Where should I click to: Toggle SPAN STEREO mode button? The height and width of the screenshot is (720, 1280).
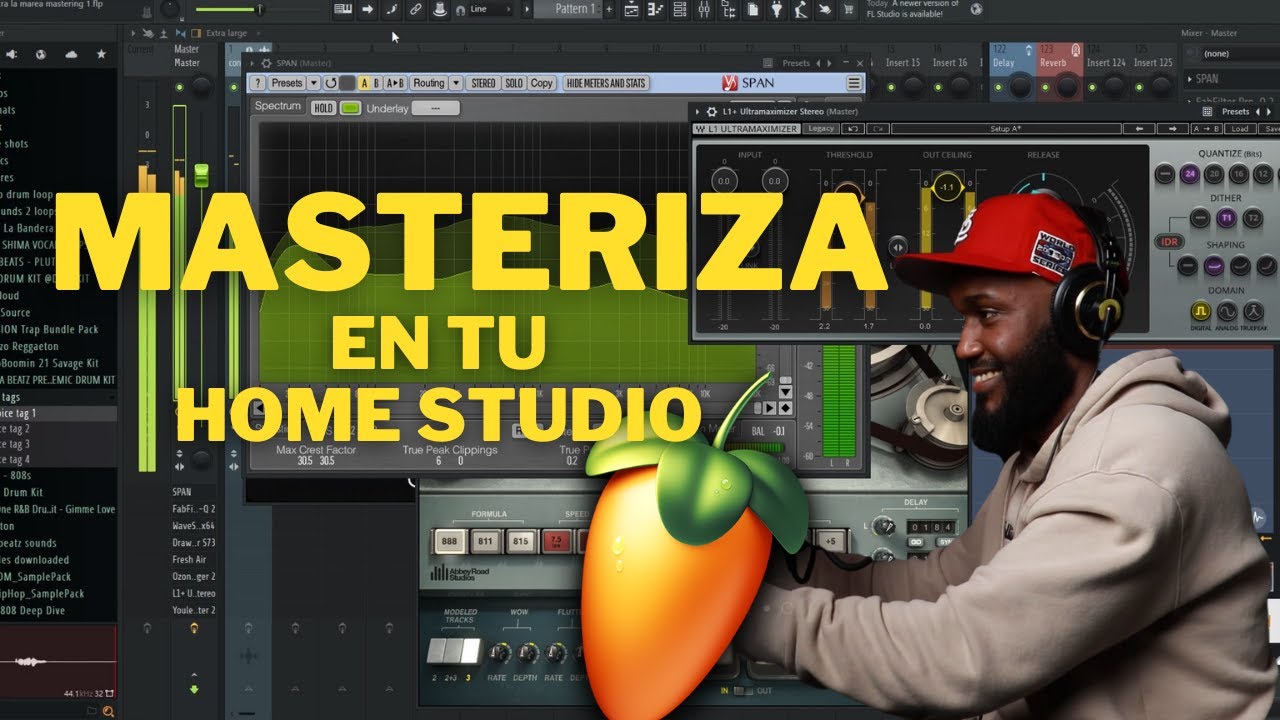pyautogui.click(x=484, y=83)
